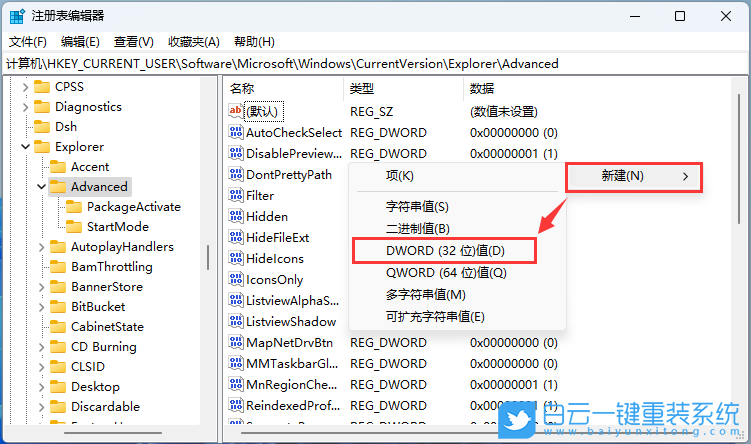Screen dimensions: 751x444
Task: Click the Accent folder icon
Action: [58, 167]
